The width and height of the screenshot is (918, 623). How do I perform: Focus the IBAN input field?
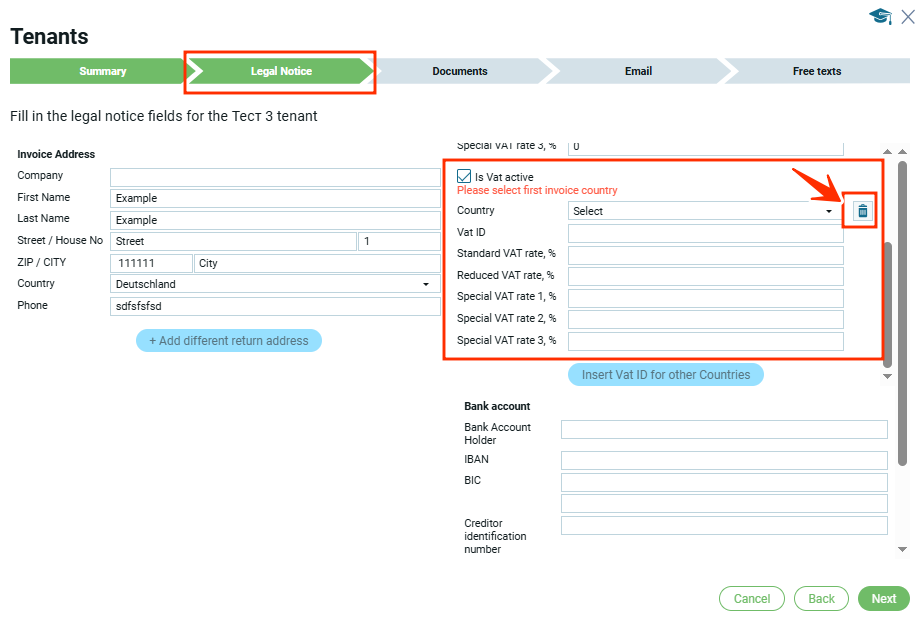point(723,460)
